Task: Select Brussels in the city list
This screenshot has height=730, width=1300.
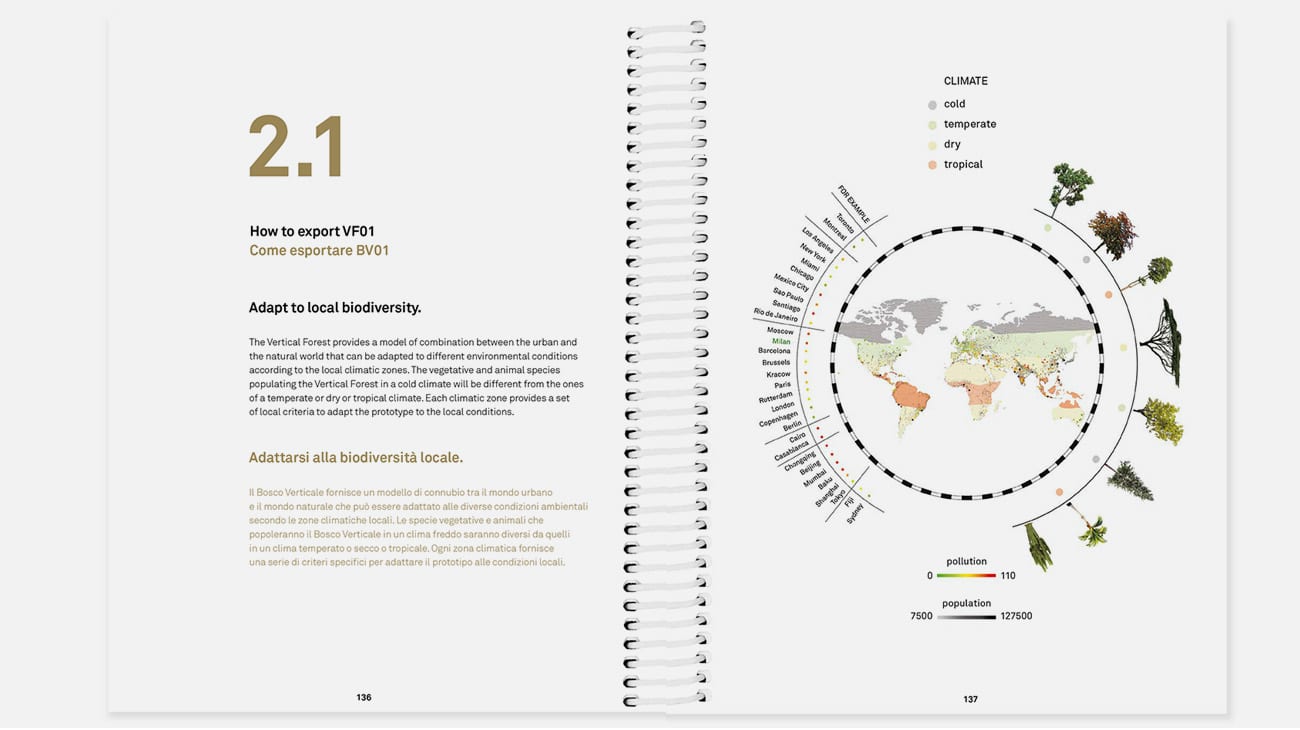Action: 776,362
